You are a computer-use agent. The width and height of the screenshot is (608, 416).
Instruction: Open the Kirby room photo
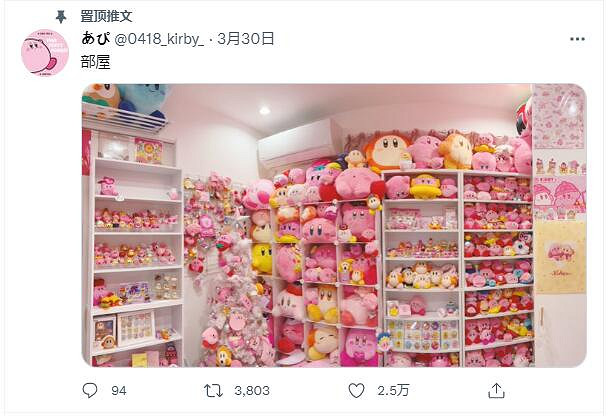click(x=334, y=225)
